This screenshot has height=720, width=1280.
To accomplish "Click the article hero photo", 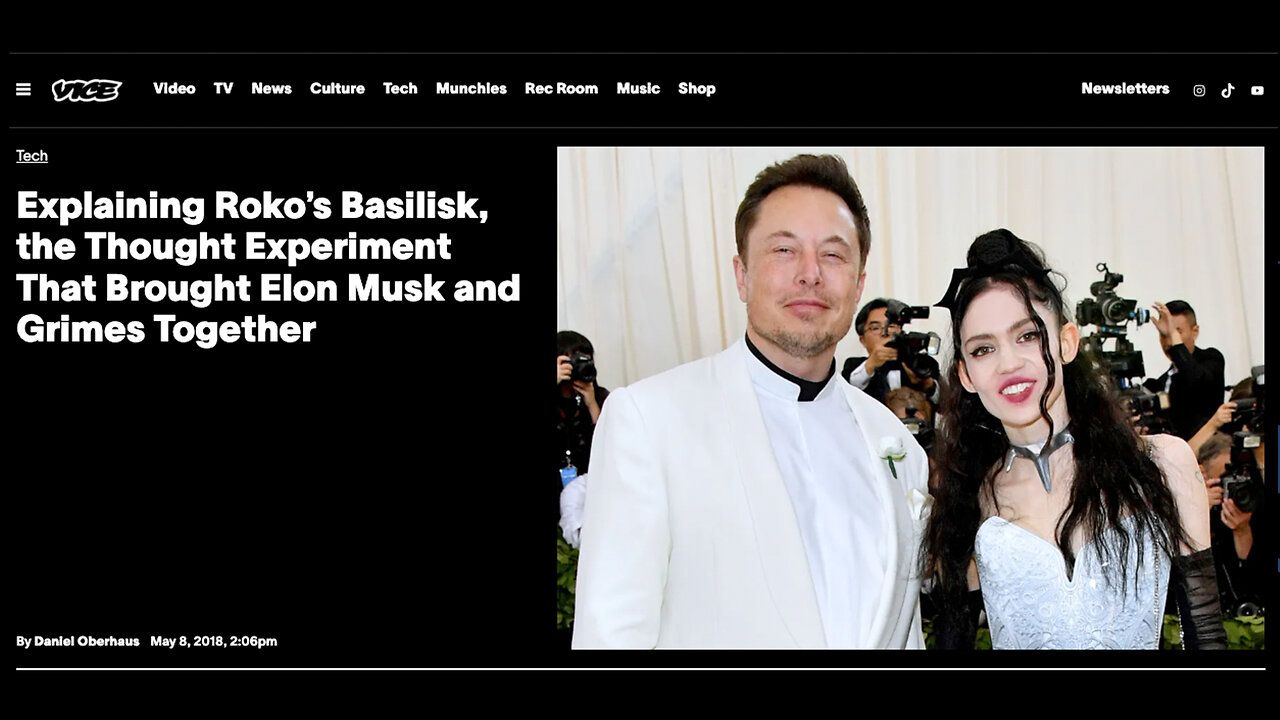I will coord(910,398).
